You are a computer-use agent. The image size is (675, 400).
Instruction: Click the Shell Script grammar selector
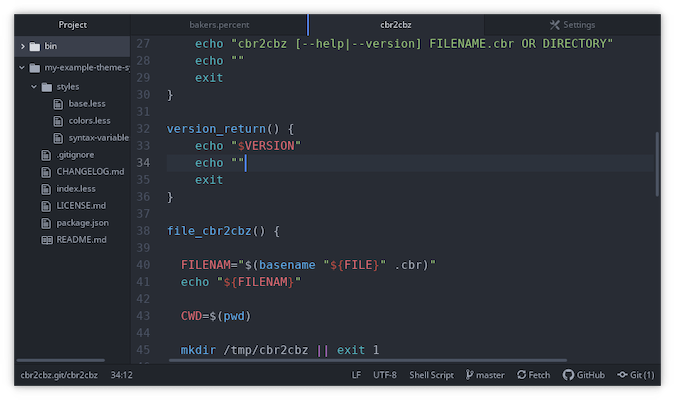point(430,375)
